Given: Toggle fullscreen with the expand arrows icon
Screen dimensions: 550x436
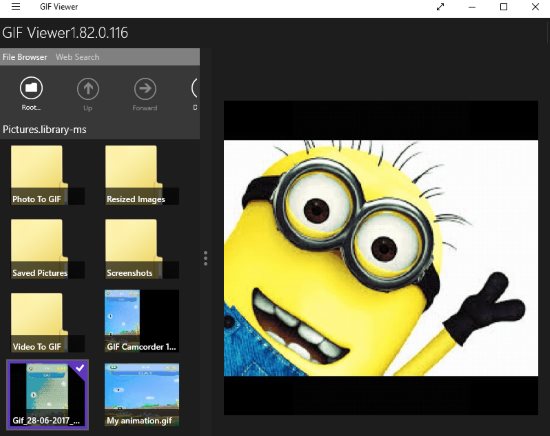Looking at the screenshot, I should pyautogui.click(x=441, y=7).
